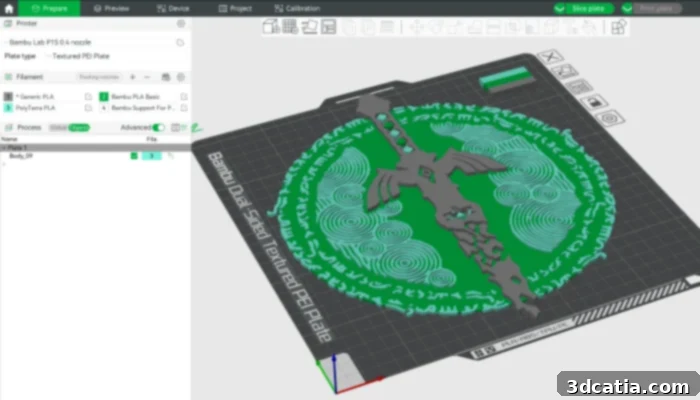Switch Process mode to Global

tap(58, 128)
